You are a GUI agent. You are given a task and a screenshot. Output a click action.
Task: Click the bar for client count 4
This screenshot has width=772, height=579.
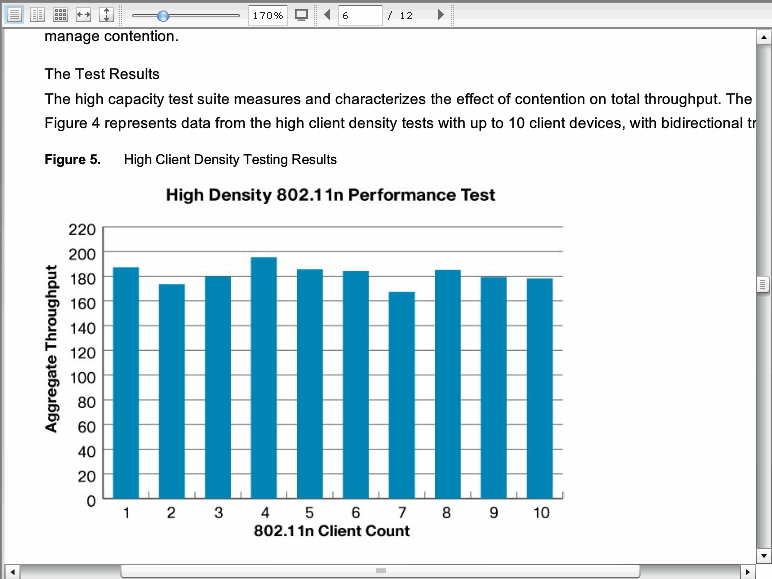264,378
